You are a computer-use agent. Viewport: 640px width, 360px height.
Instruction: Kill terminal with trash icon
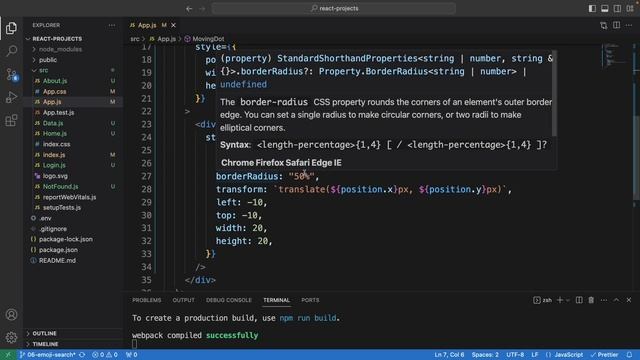591,300
